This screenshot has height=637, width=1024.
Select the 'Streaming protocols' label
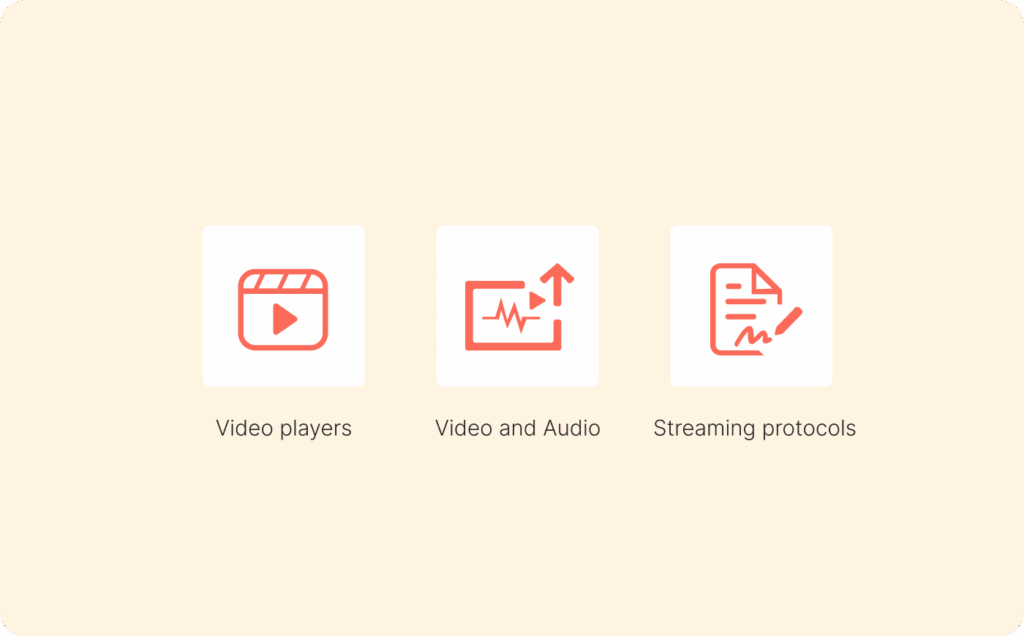[x=754, y=429]
